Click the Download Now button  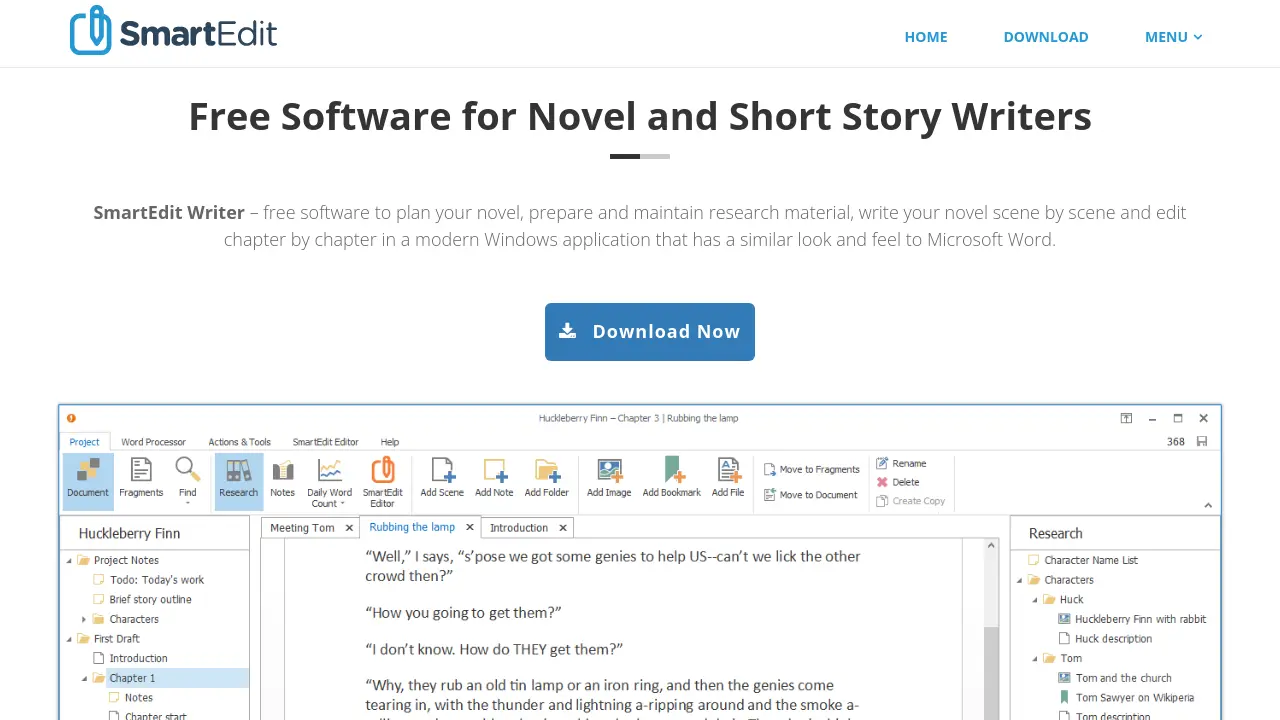tap(650, 332)
